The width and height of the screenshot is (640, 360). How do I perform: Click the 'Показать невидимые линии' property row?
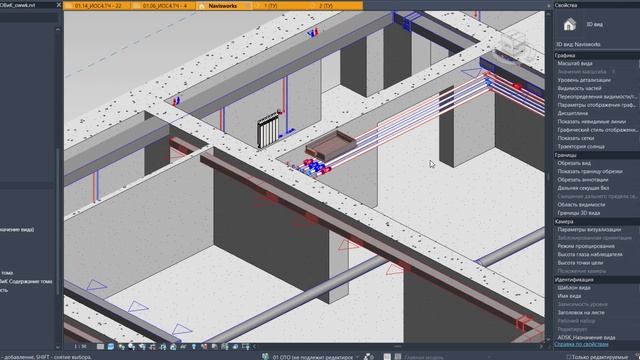(x=597, y=122)
